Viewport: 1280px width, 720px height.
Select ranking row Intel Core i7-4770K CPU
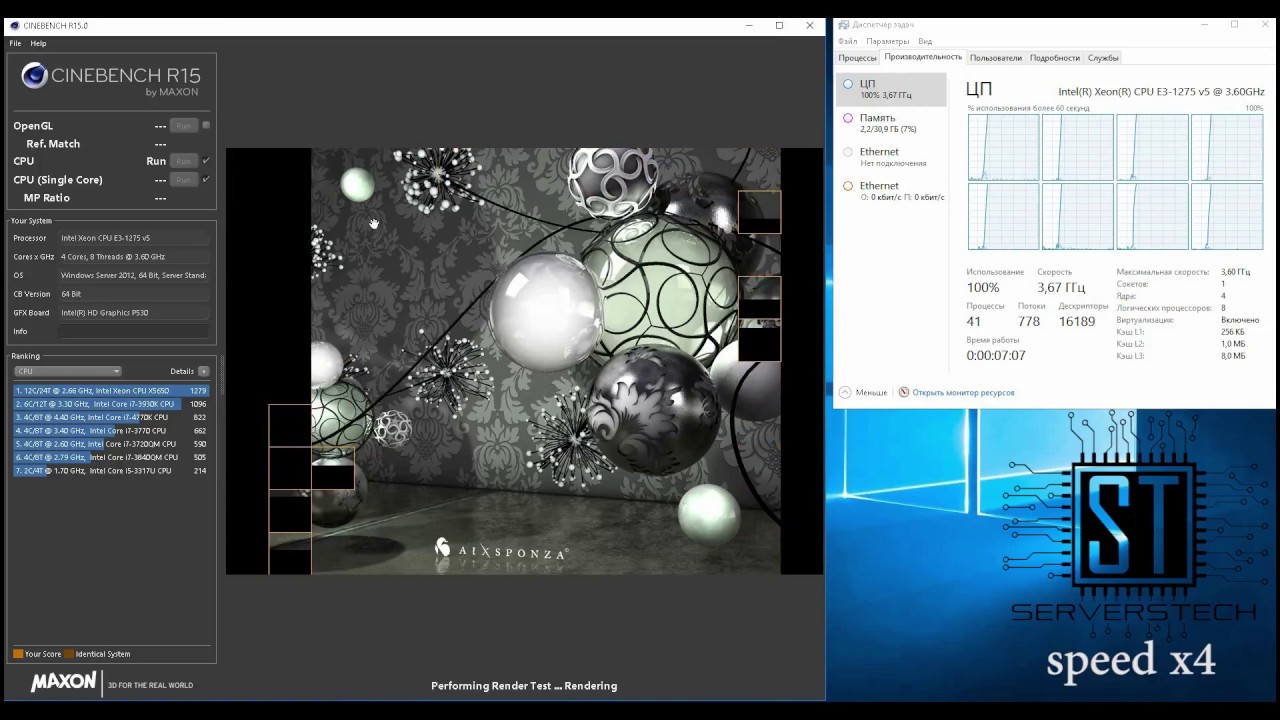(x=111, y=417)
